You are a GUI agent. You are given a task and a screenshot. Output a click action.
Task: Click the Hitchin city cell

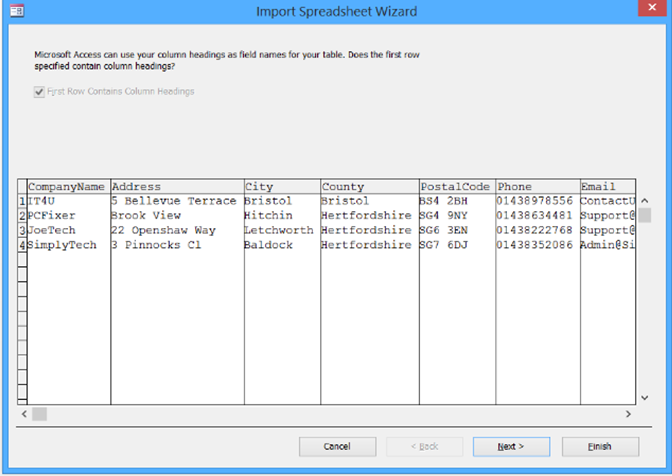[282, 216]
